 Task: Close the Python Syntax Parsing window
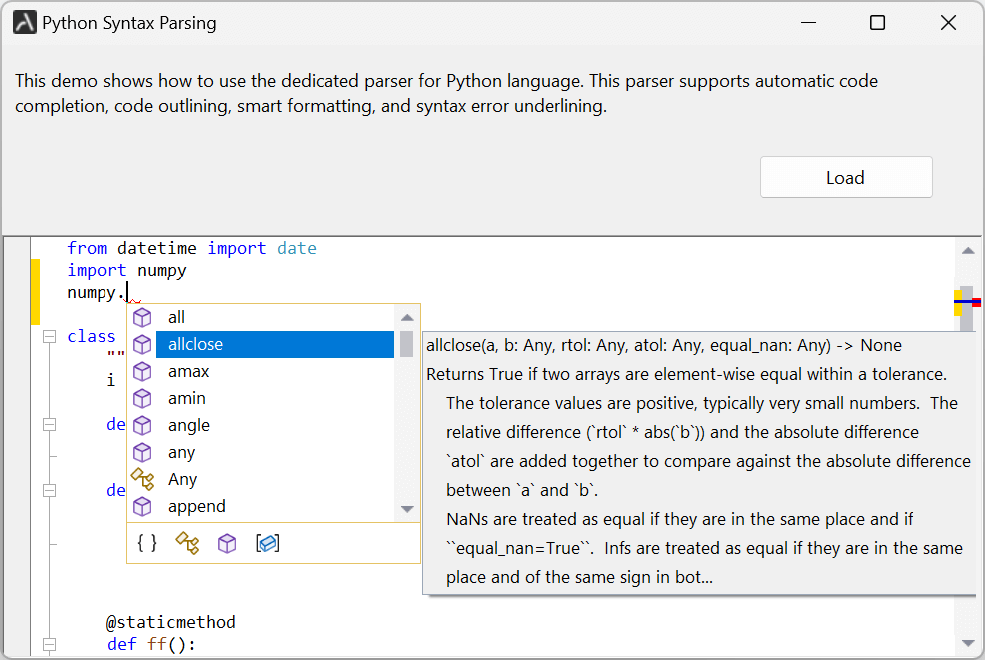948,23
